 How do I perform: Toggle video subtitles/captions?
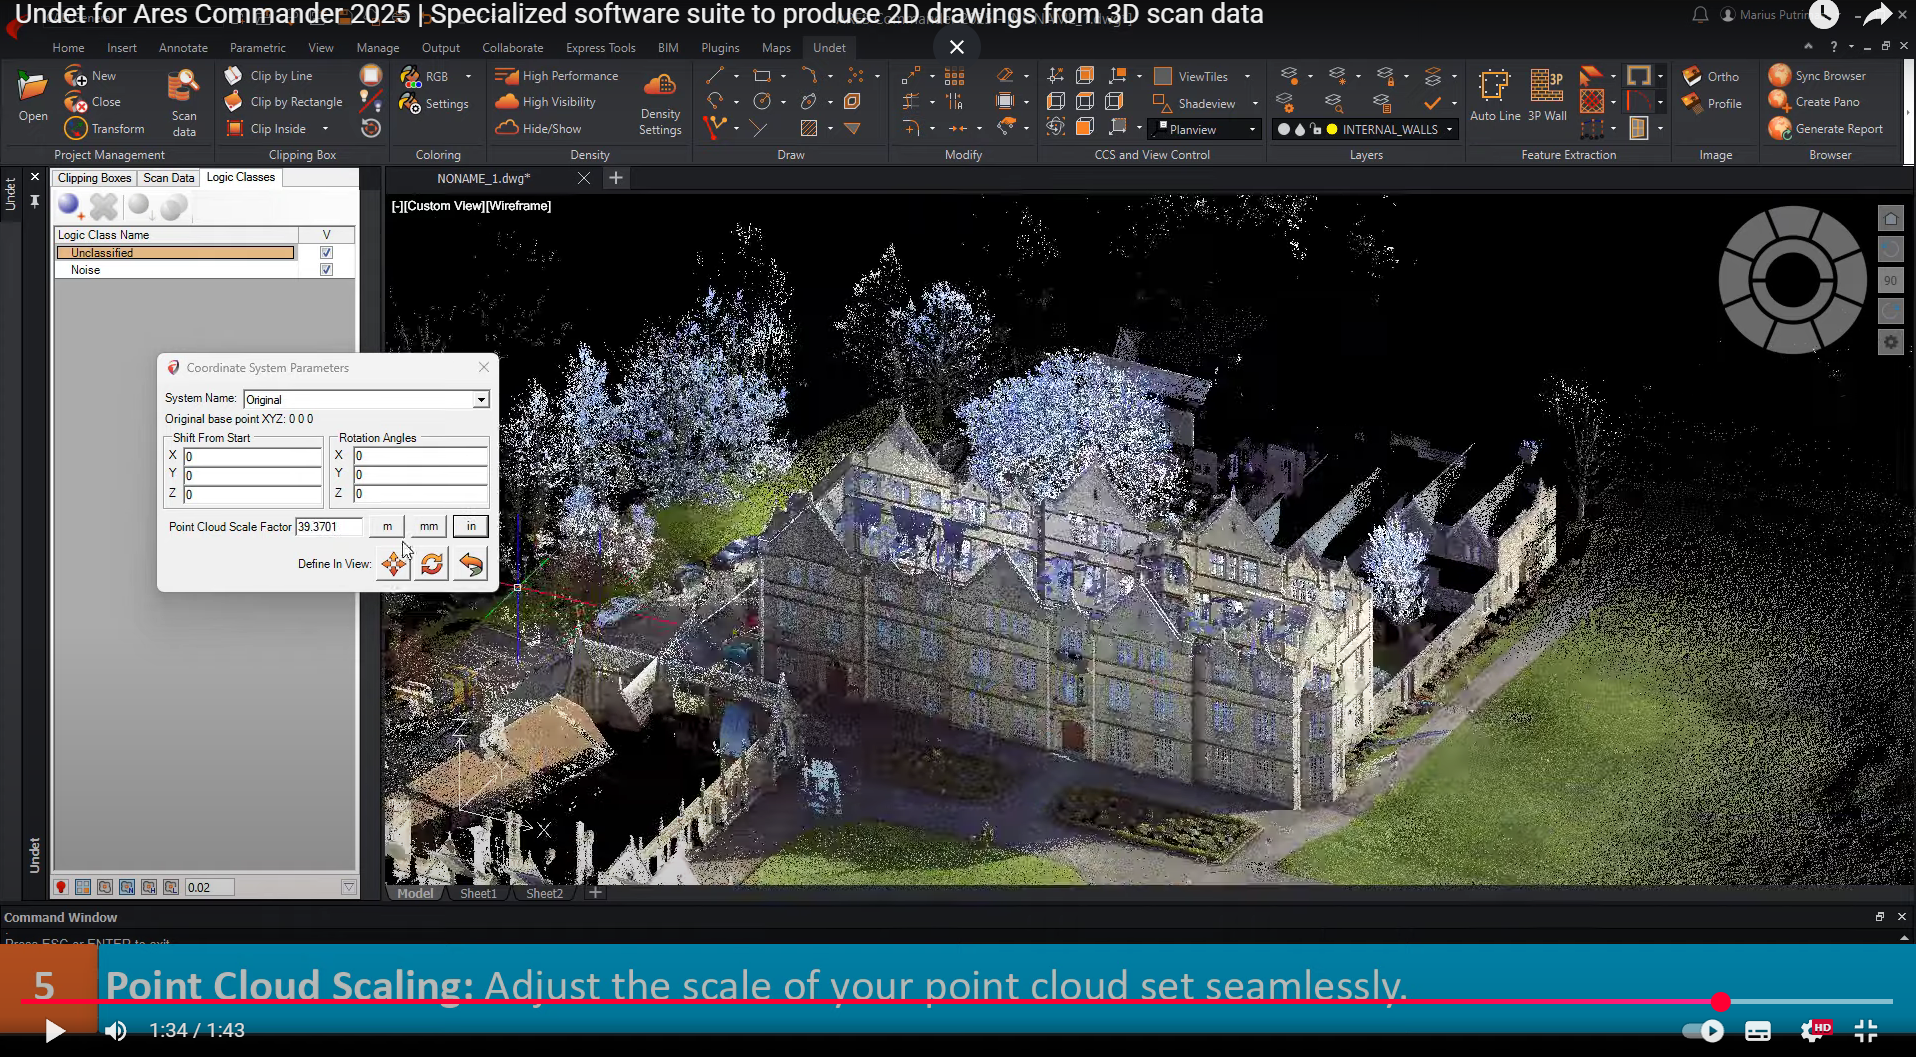click(1758, 1030)
